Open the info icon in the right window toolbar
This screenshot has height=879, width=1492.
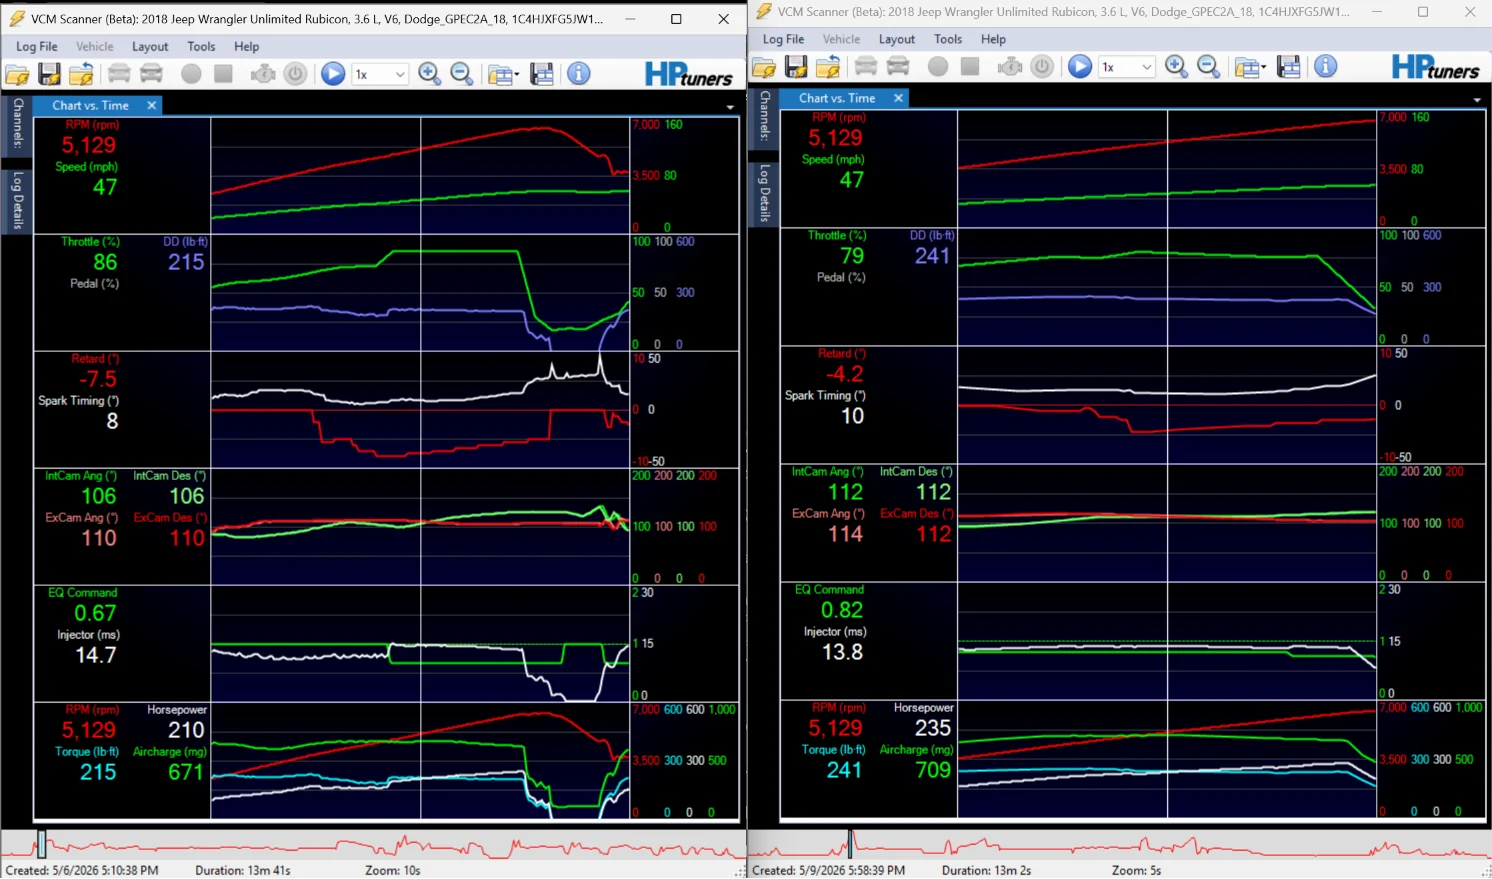(x=1326, y=67)
